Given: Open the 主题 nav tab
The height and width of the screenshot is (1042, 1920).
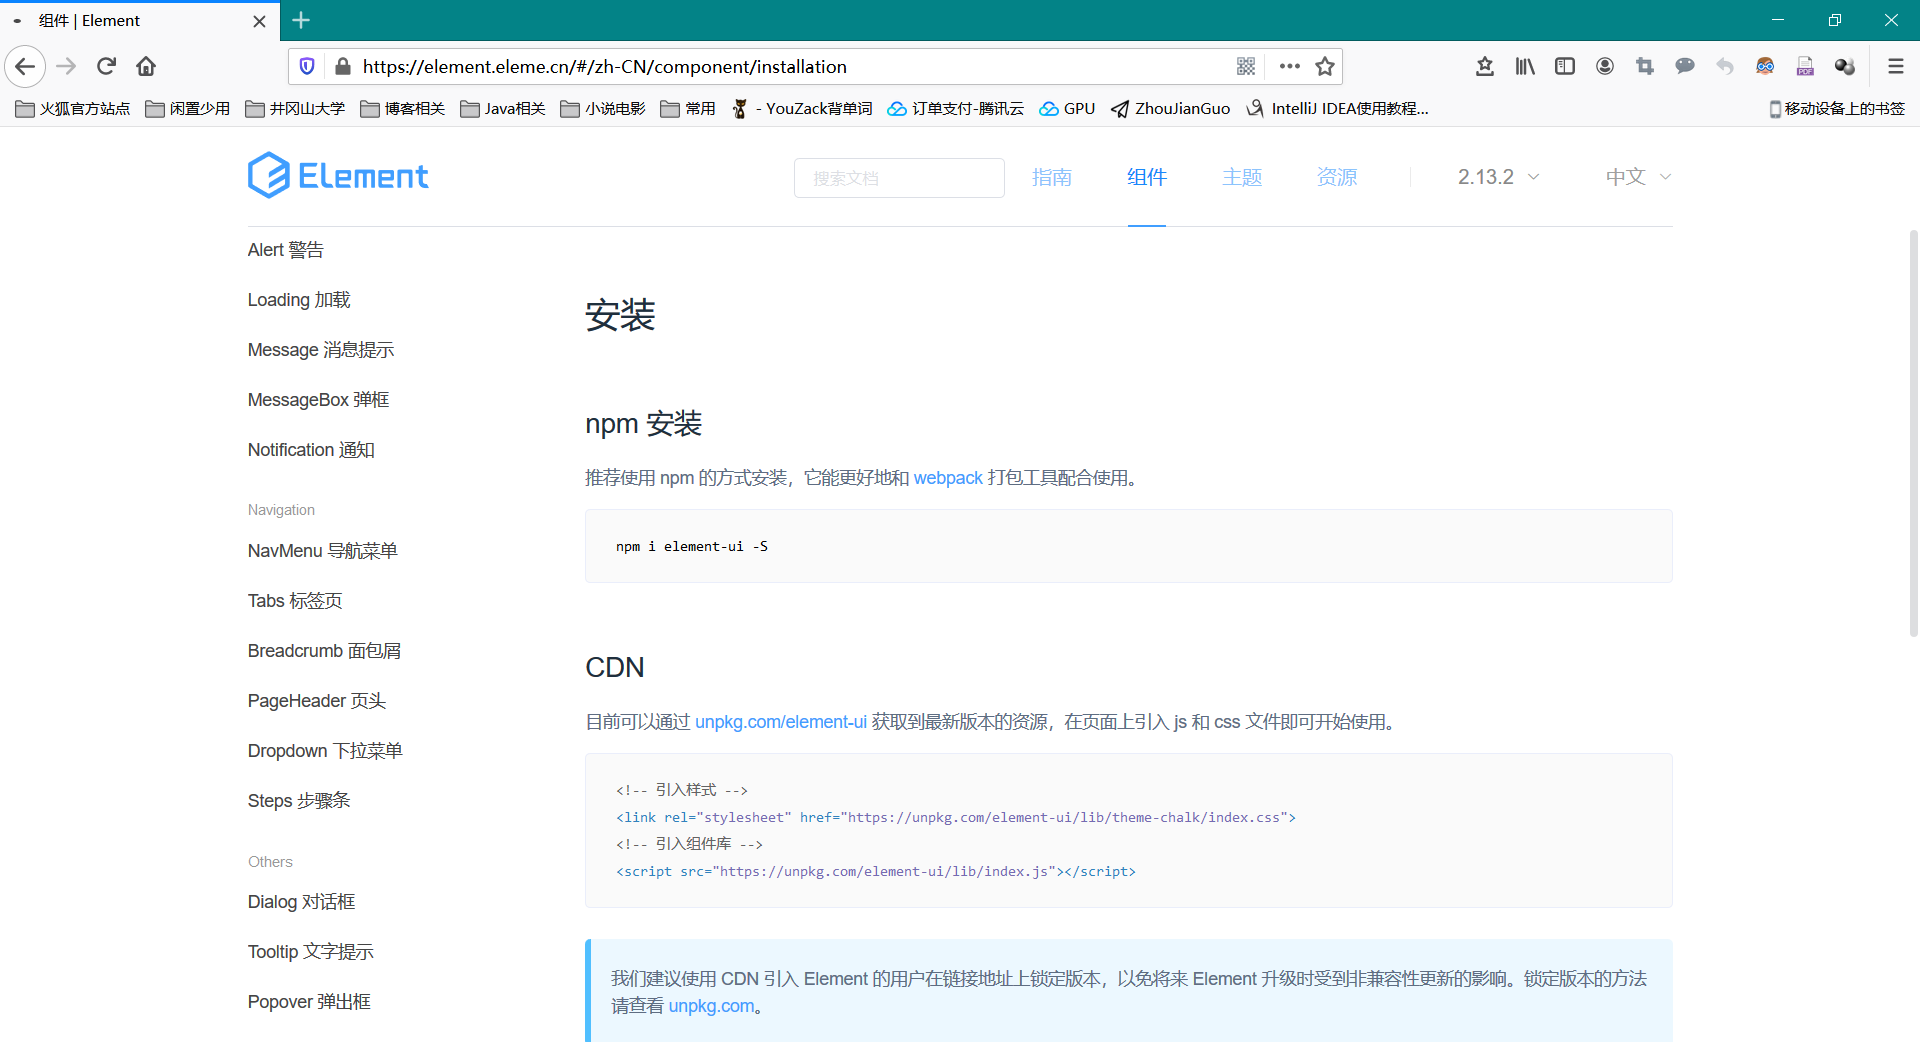Looking at the screenshot, I should point(1241,177).
